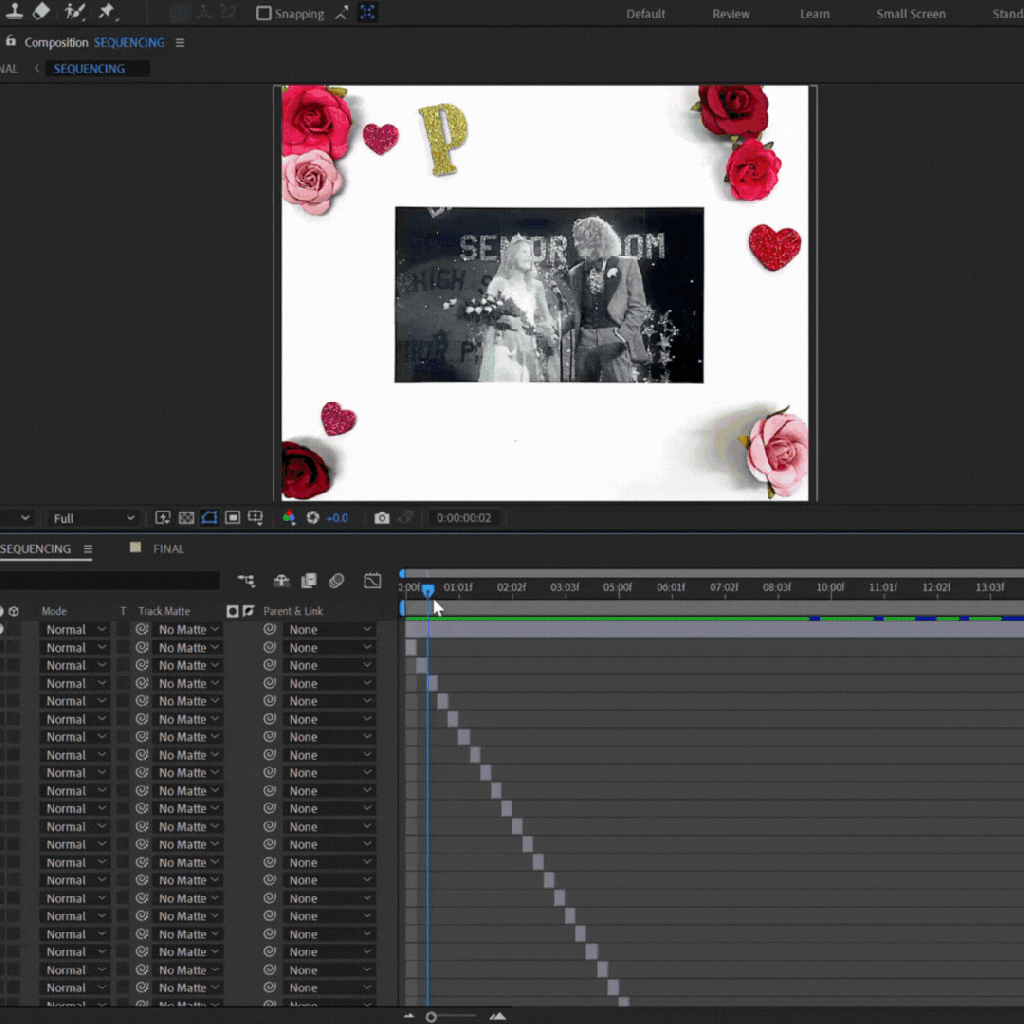
Task: Toggle the transparency grid in the viewer
Action: (x=186, y=518)
